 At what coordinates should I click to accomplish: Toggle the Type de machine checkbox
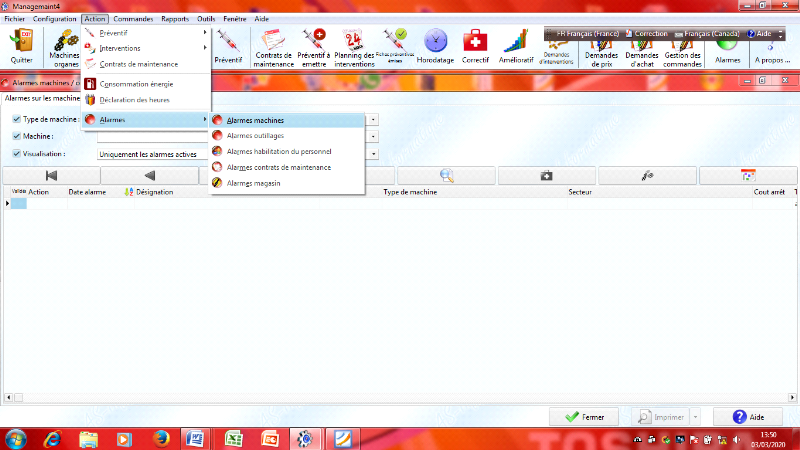[x=16, y=119]
